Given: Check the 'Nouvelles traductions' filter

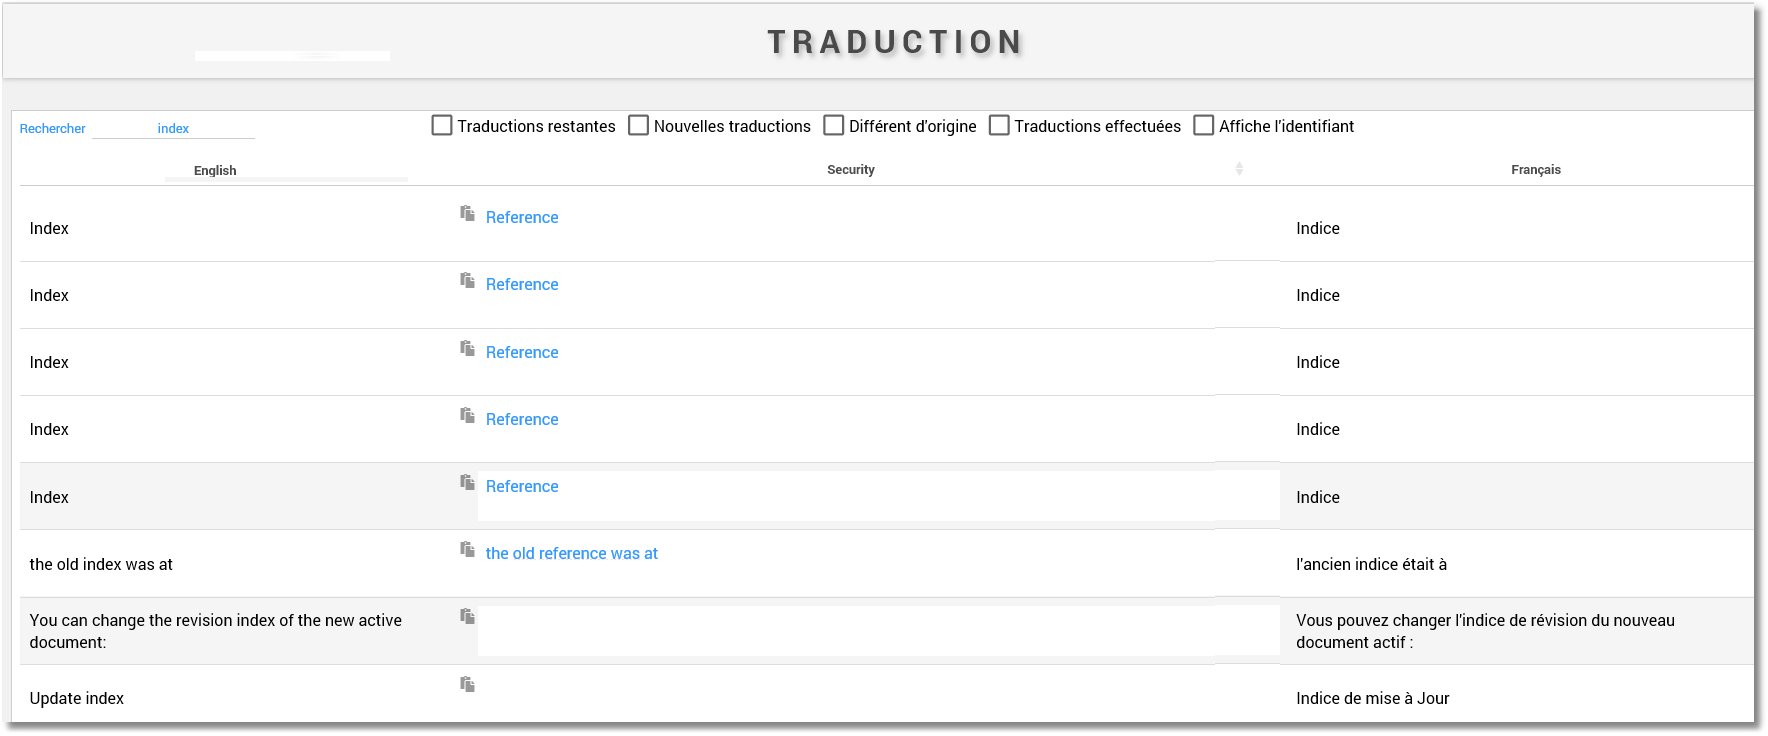Looking at the screenshot, I should (x=638, y=125).
